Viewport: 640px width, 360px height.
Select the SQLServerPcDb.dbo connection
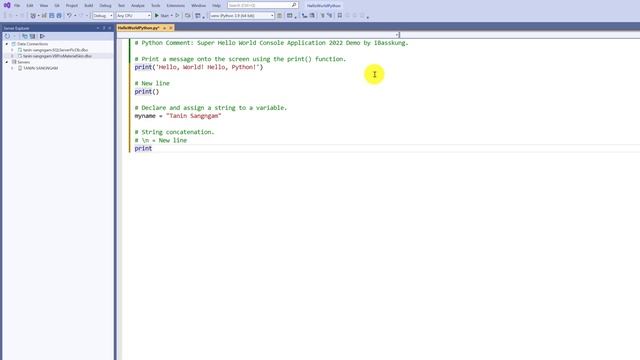click(x=55, y=50)
